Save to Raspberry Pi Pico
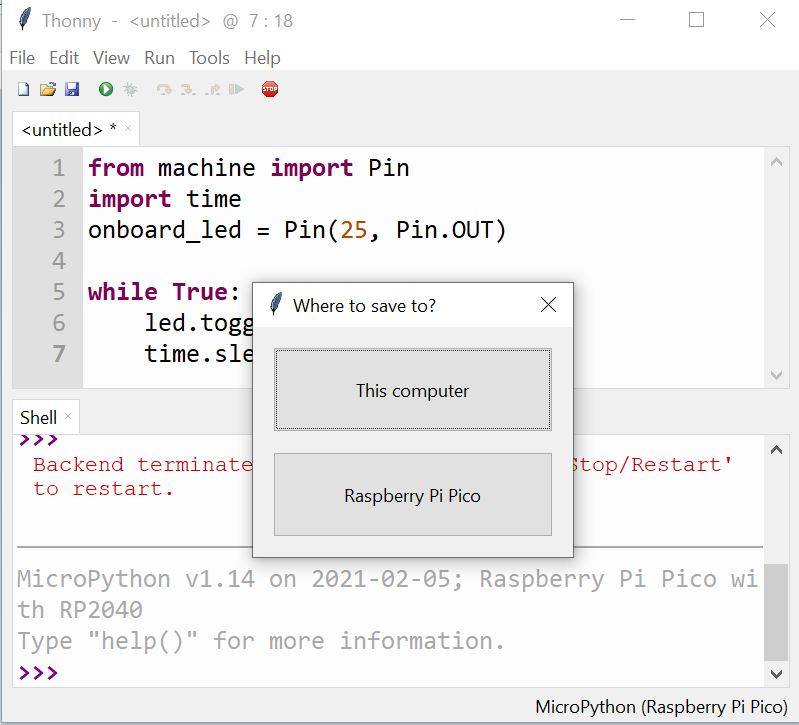This screenshot has height=725, width=799. point(413,495)
